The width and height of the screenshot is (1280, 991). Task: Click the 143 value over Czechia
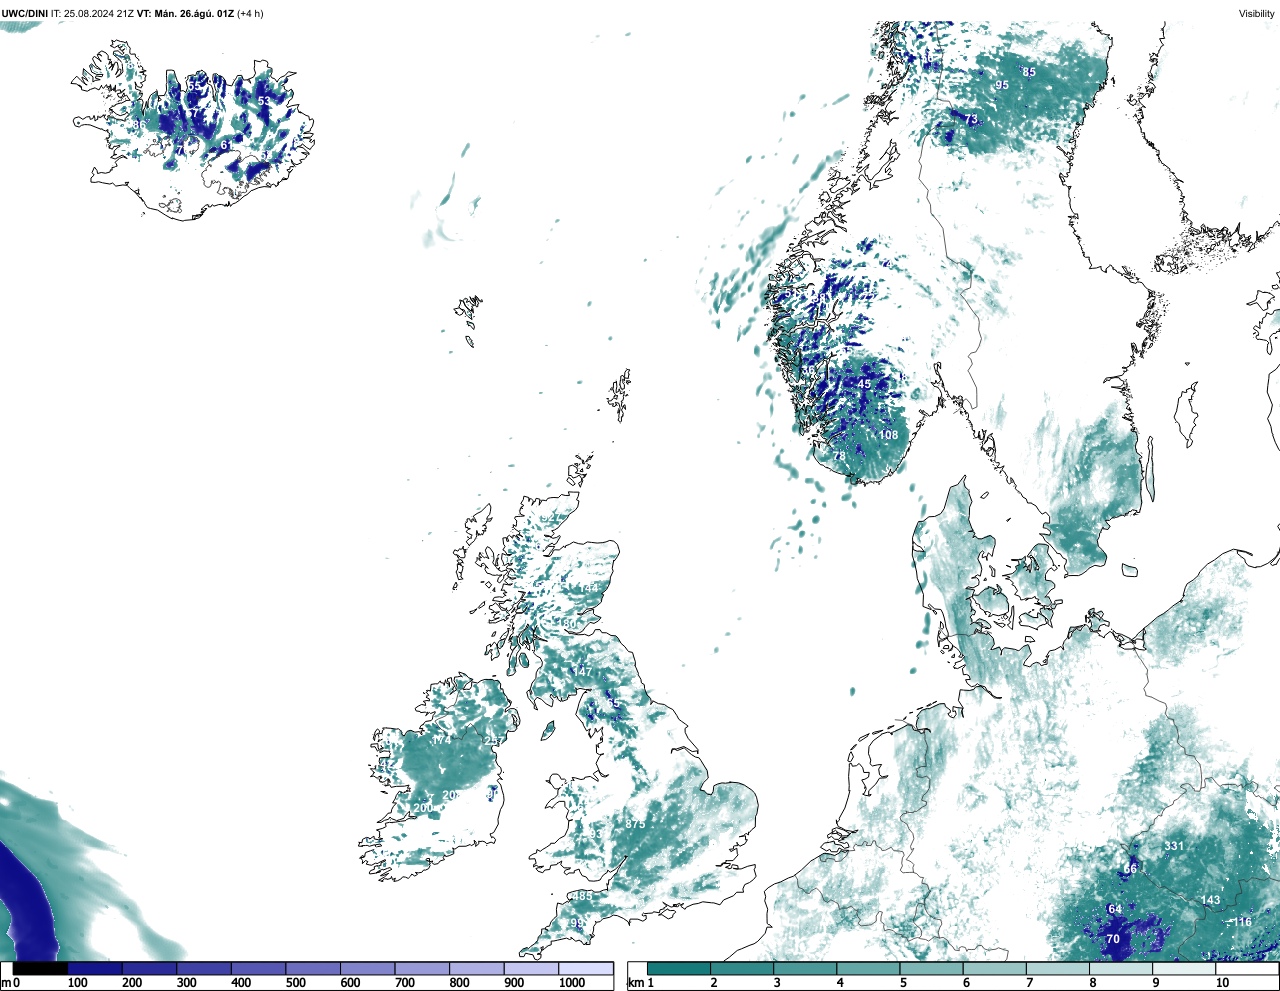pos(1210,900)
